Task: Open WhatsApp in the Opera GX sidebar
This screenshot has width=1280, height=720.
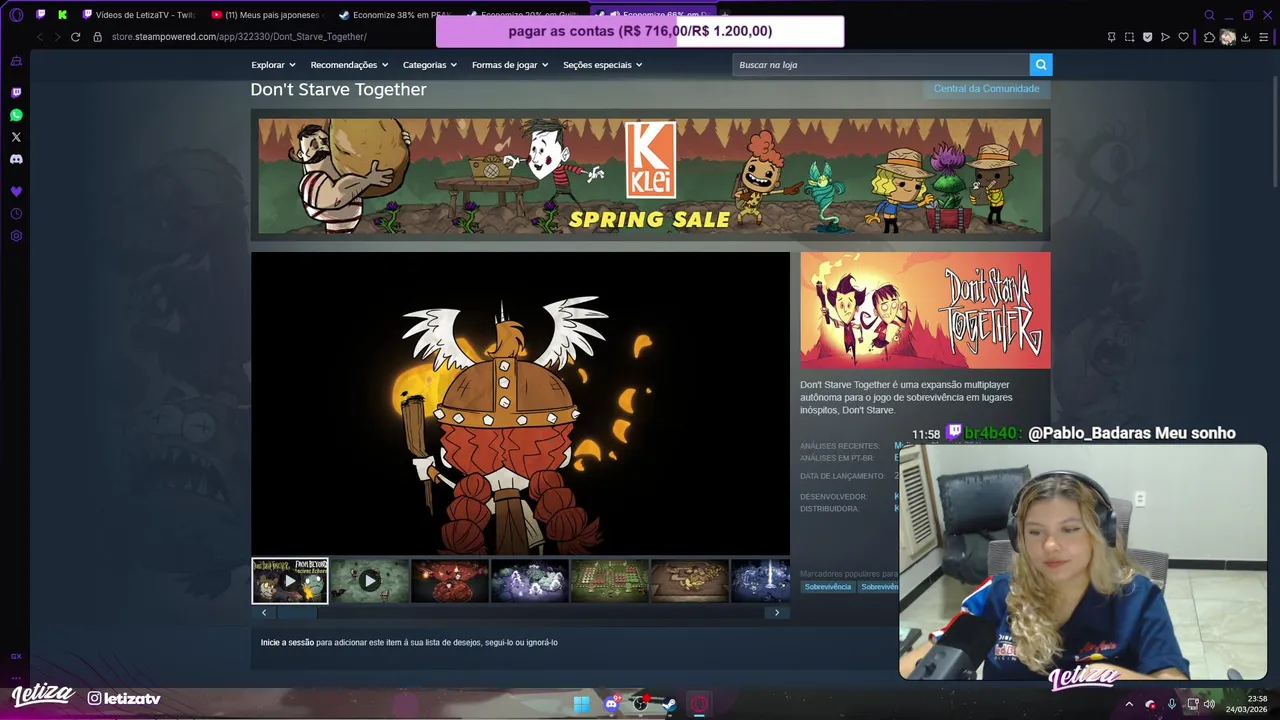Action: tap(16, 115)
